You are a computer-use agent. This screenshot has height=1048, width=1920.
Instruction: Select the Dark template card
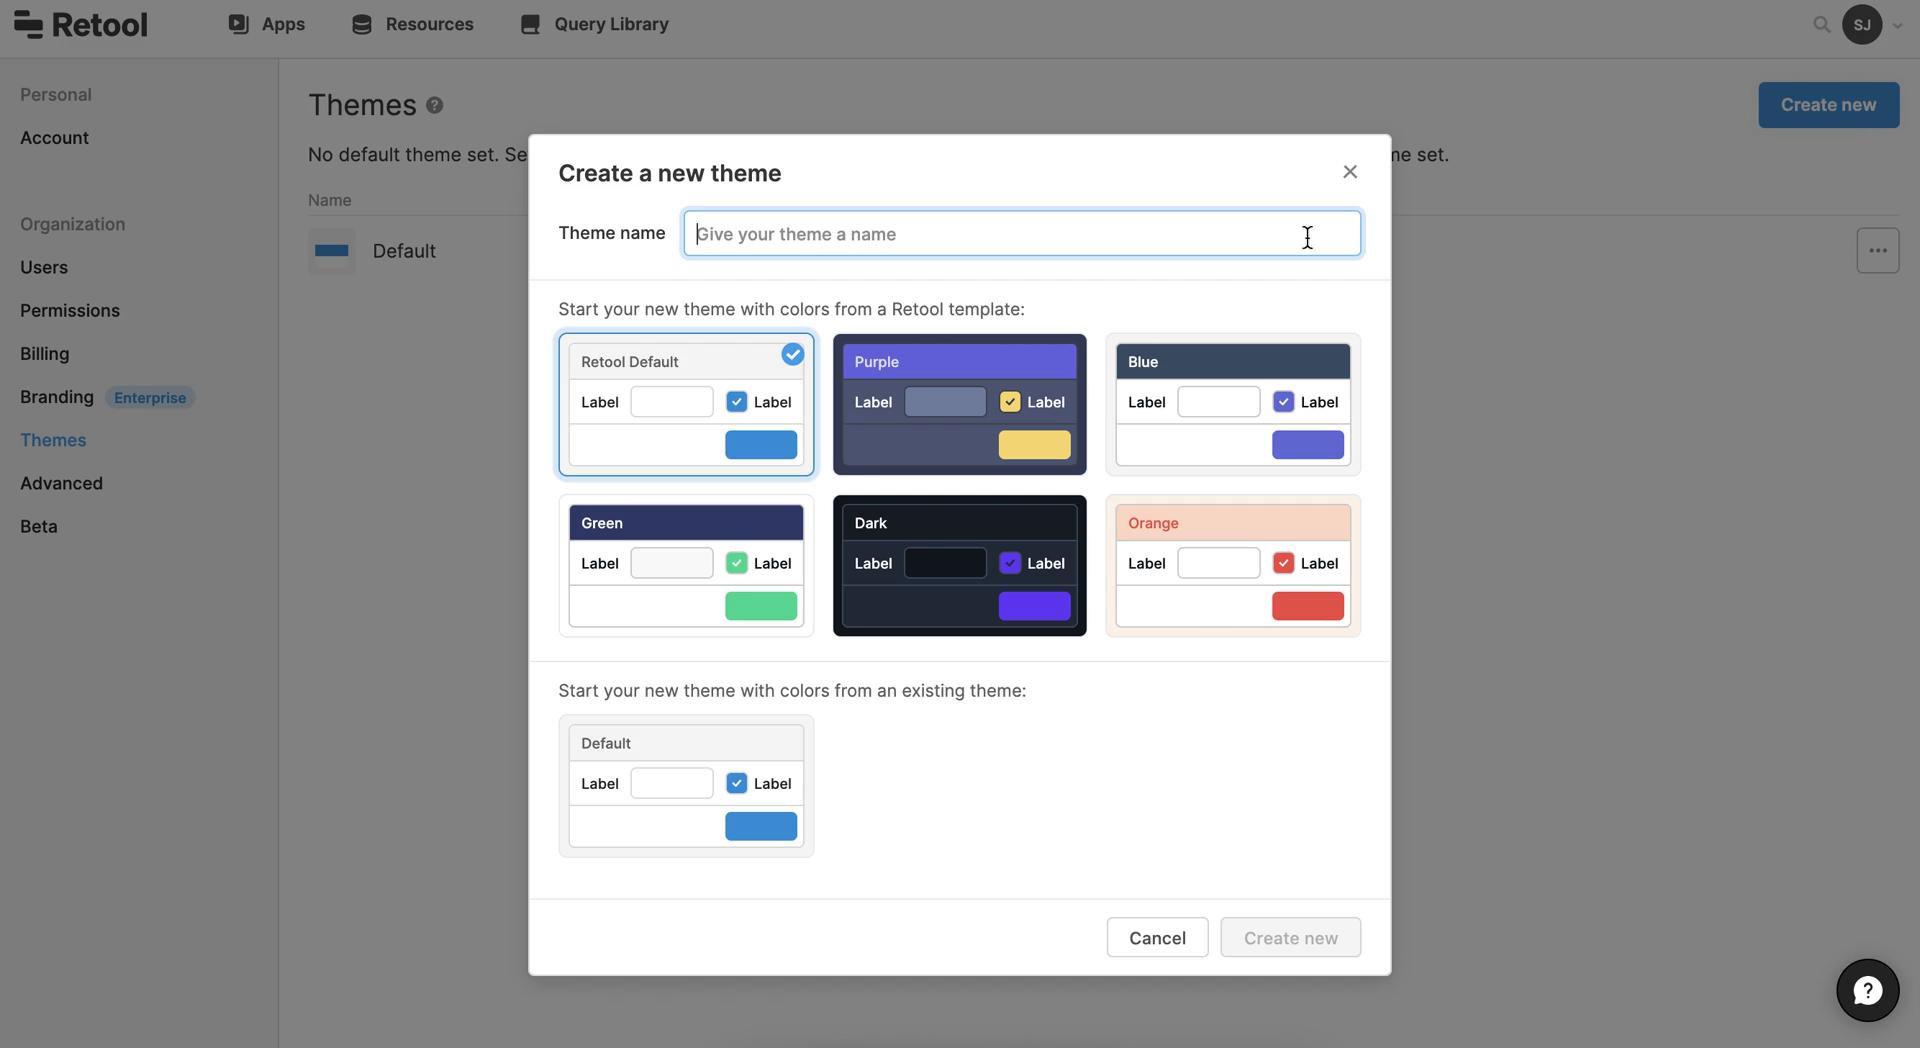959,565
